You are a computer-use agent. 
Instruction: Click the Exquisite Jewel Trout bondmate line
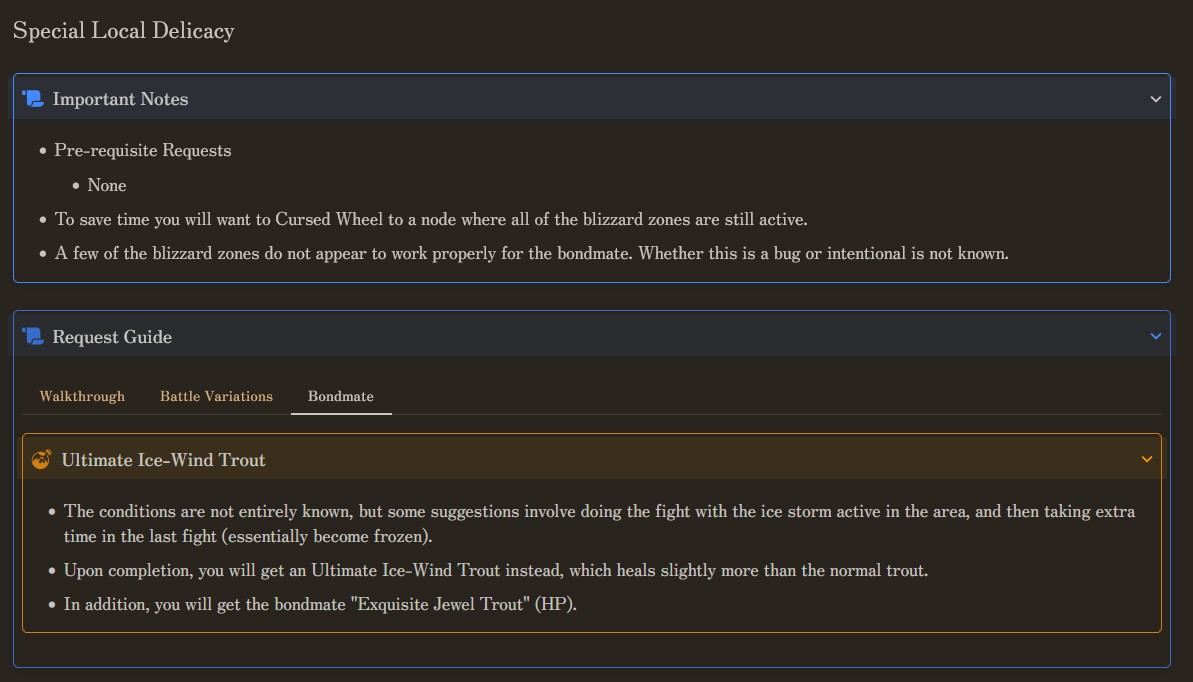tap(320, 604)
